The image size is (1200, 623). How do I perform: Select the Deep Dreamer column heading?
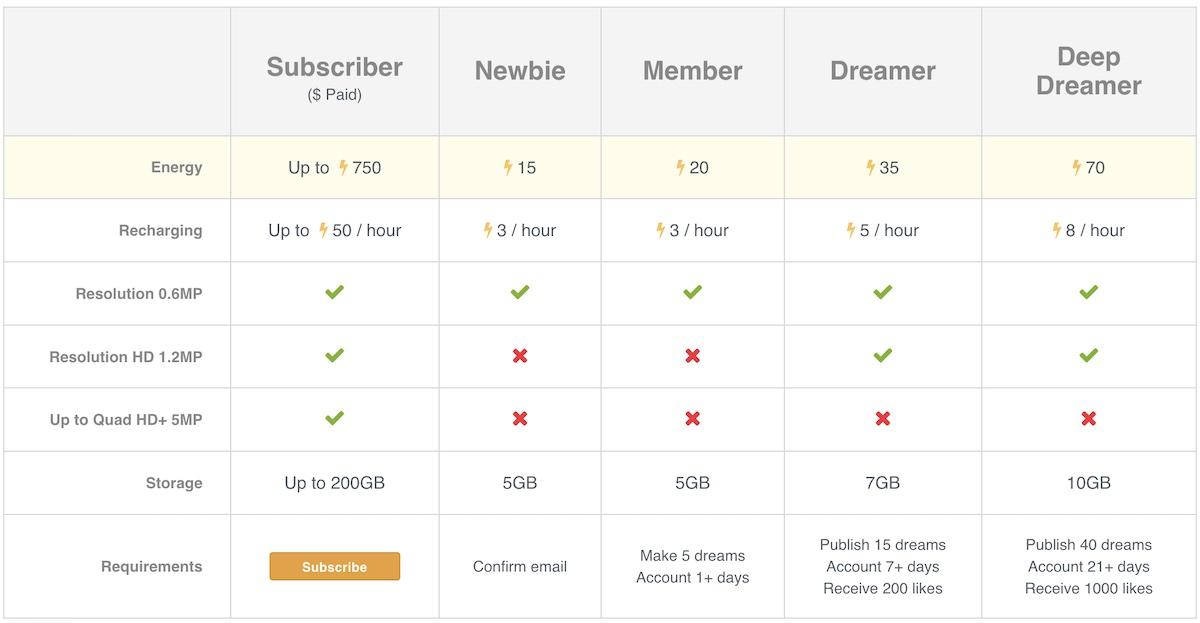click(1089, 71)
